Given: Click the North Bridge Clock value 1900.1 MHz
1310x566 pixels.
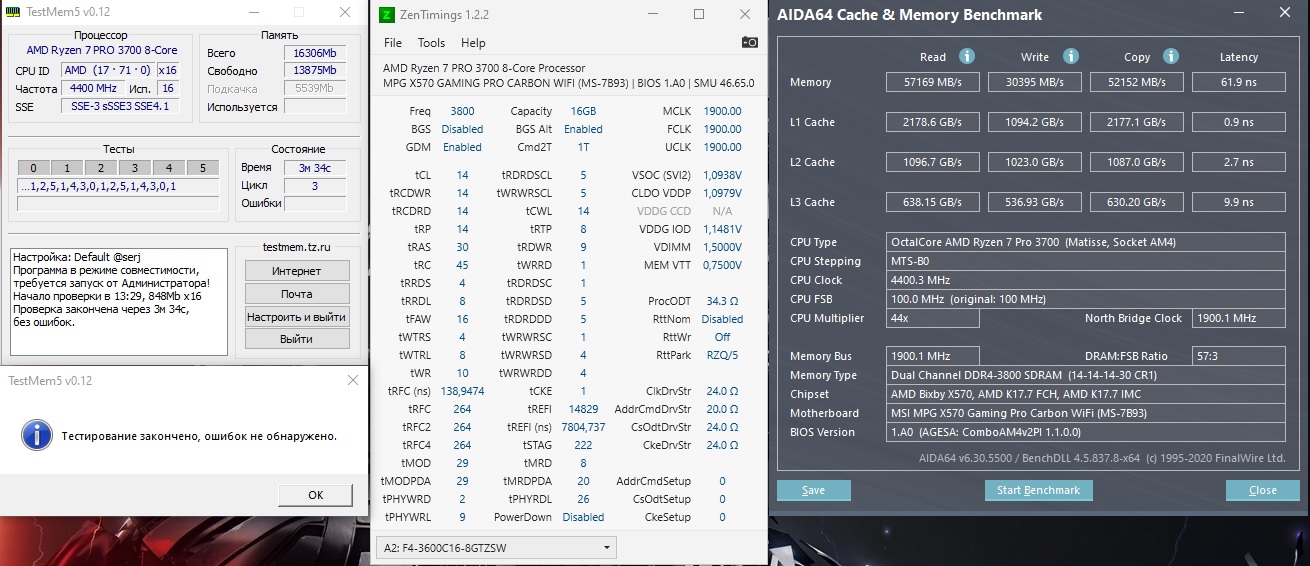Looking at the screenshot, I should pos(1239,318).
